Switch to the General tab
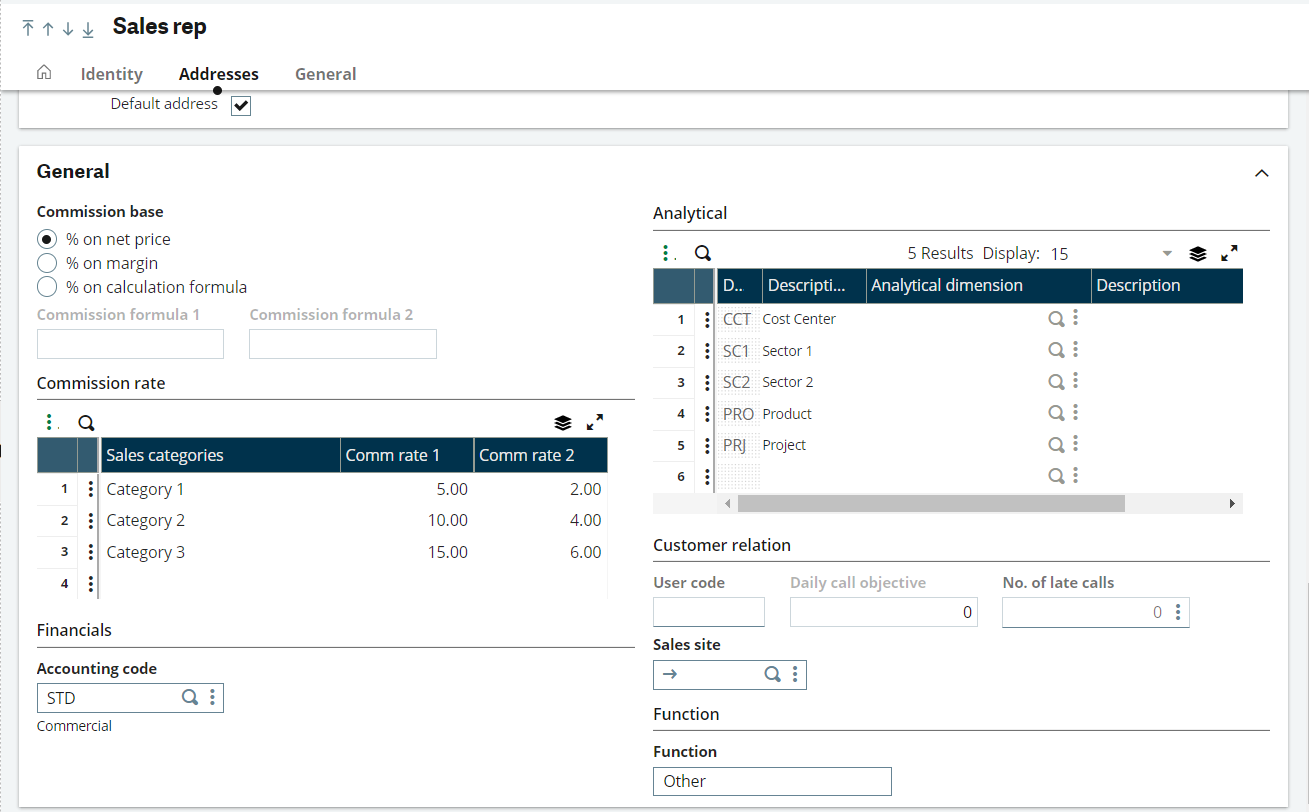Image resolution: width=1309 pixels, height=812 pixels. (x=325, y=73)
